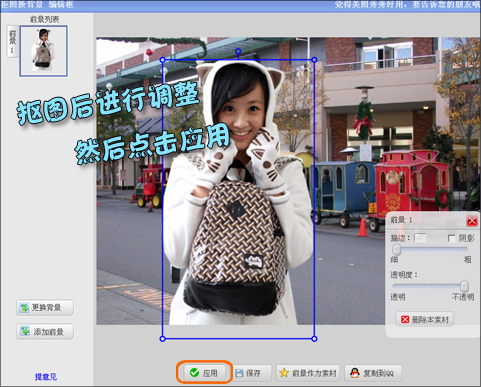Save using the floppy disk 保存 button
The image size is (481, 387).
coord(248,373)
